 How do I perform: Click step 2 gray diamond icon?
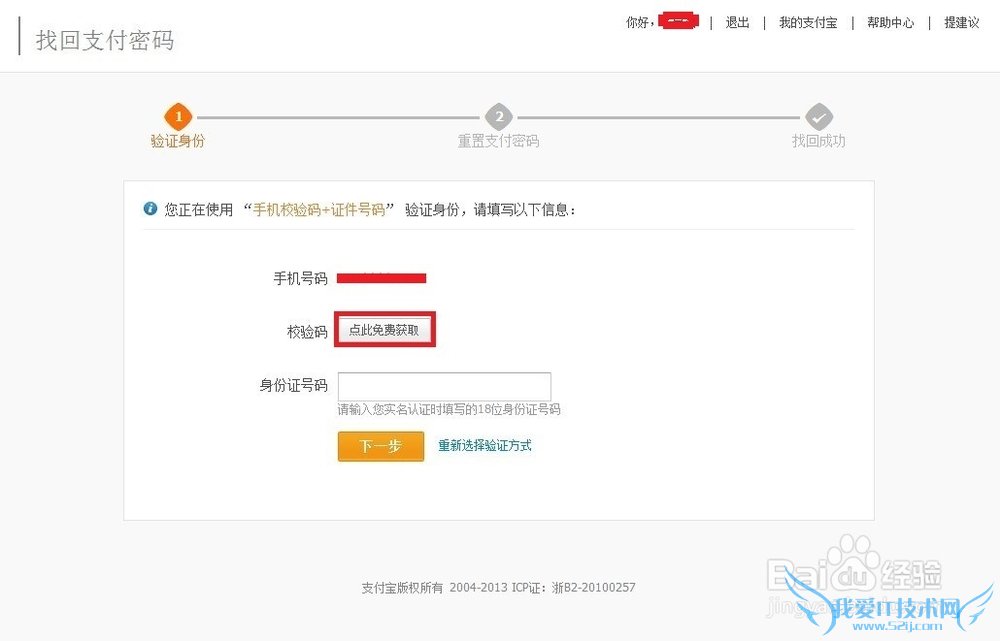(499, 117)
